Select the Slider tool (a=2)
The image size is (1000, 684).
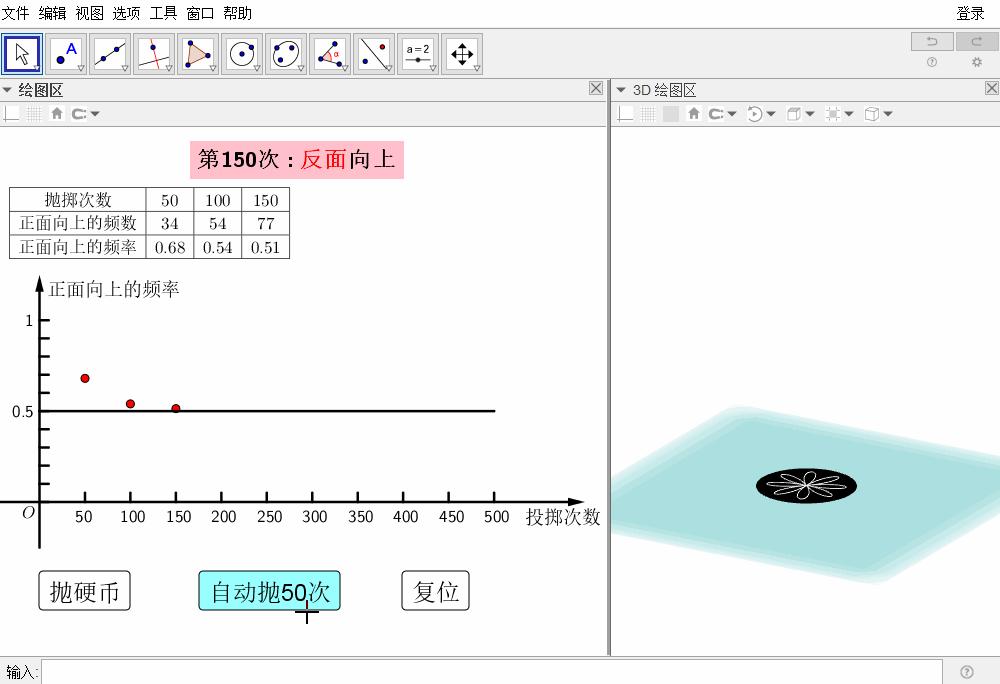(418, 54)
